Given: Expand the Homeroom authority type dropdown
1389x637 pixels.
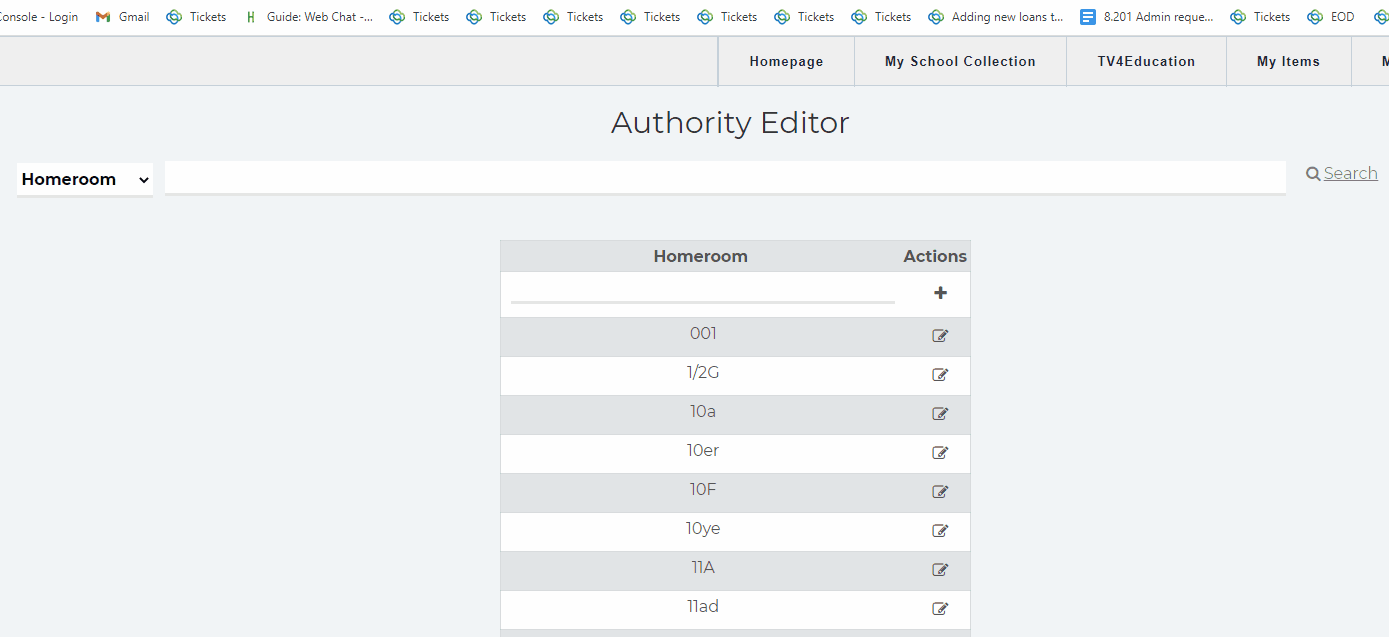Looking at the screenshot, I should tap(85, 180).
